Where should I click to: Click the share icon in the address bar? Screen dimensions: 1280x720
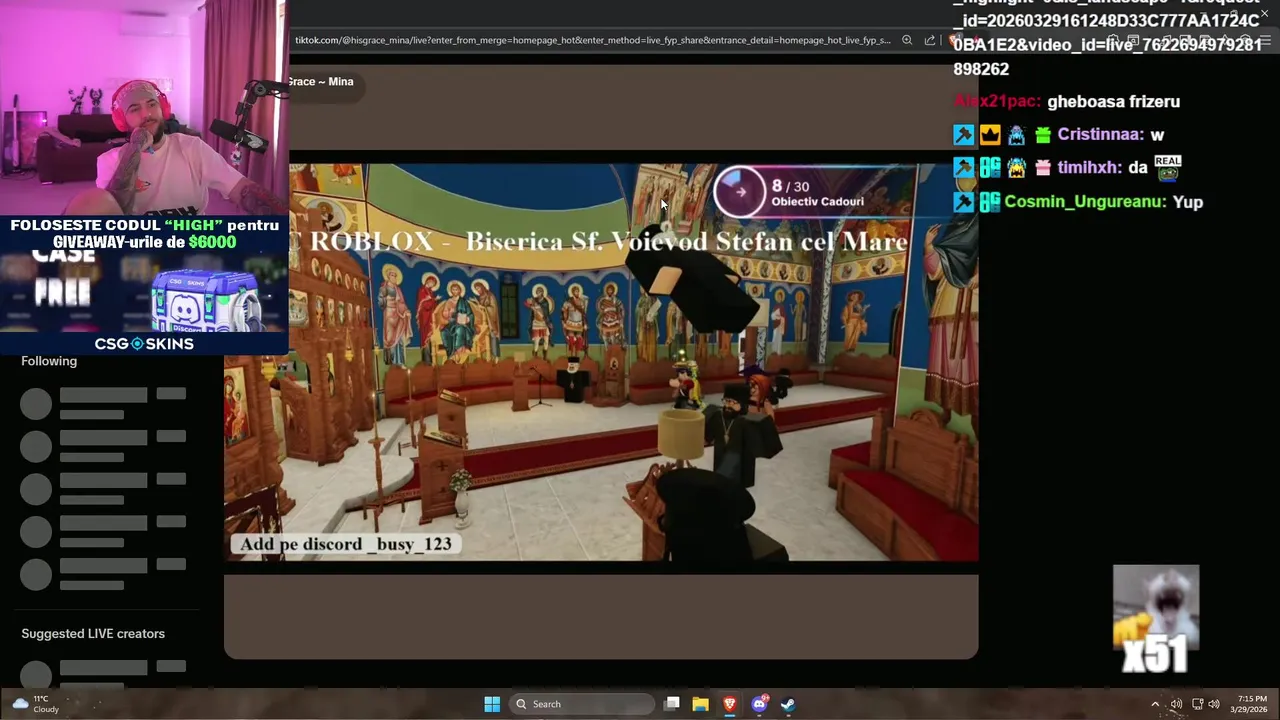[x=930, y=40]
